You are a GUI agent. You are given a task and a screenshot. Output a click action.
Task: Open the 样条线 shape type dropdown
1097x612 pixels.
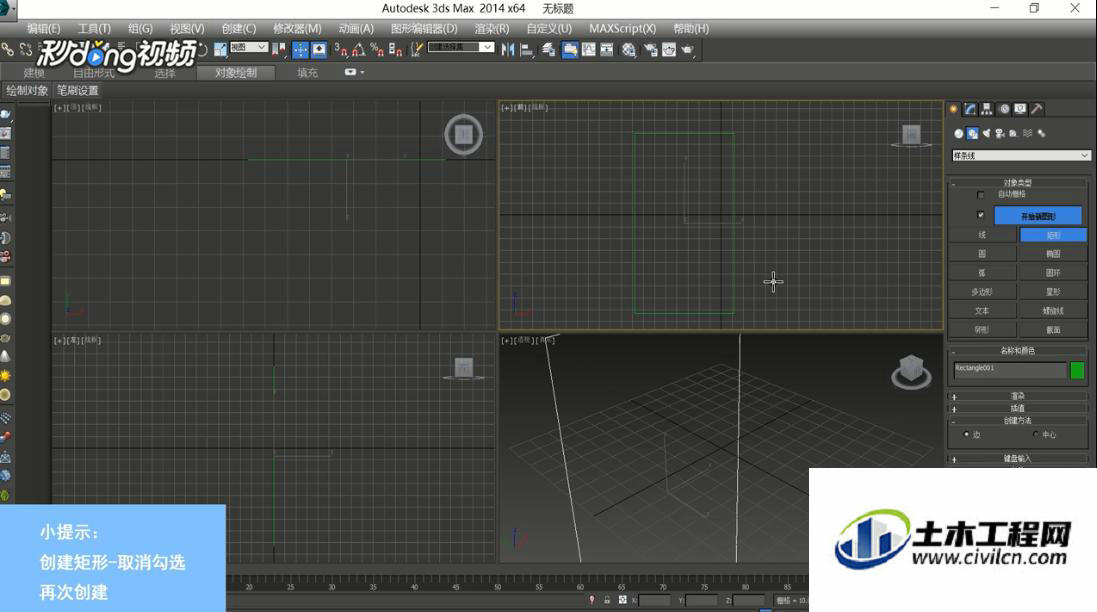pos(1021,155)
